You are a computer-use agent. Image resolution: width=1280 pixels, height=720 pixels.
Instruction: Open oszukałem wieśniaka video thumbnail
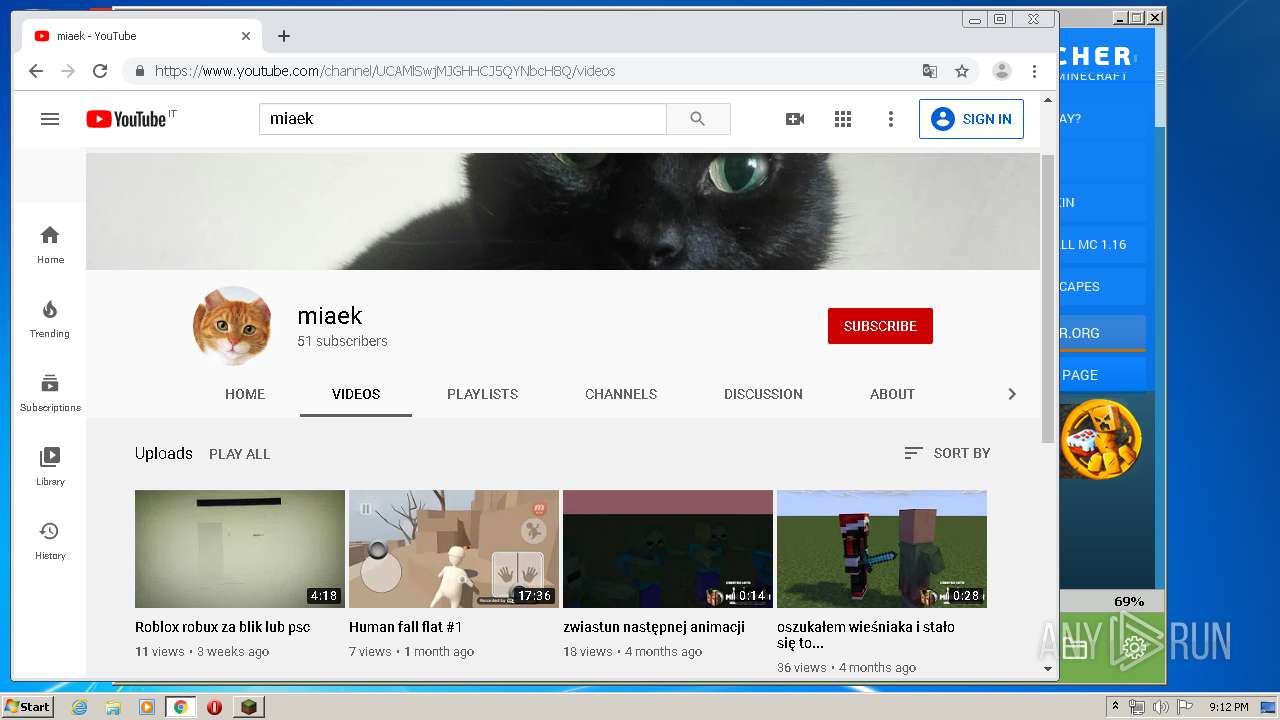click(882, 549)
